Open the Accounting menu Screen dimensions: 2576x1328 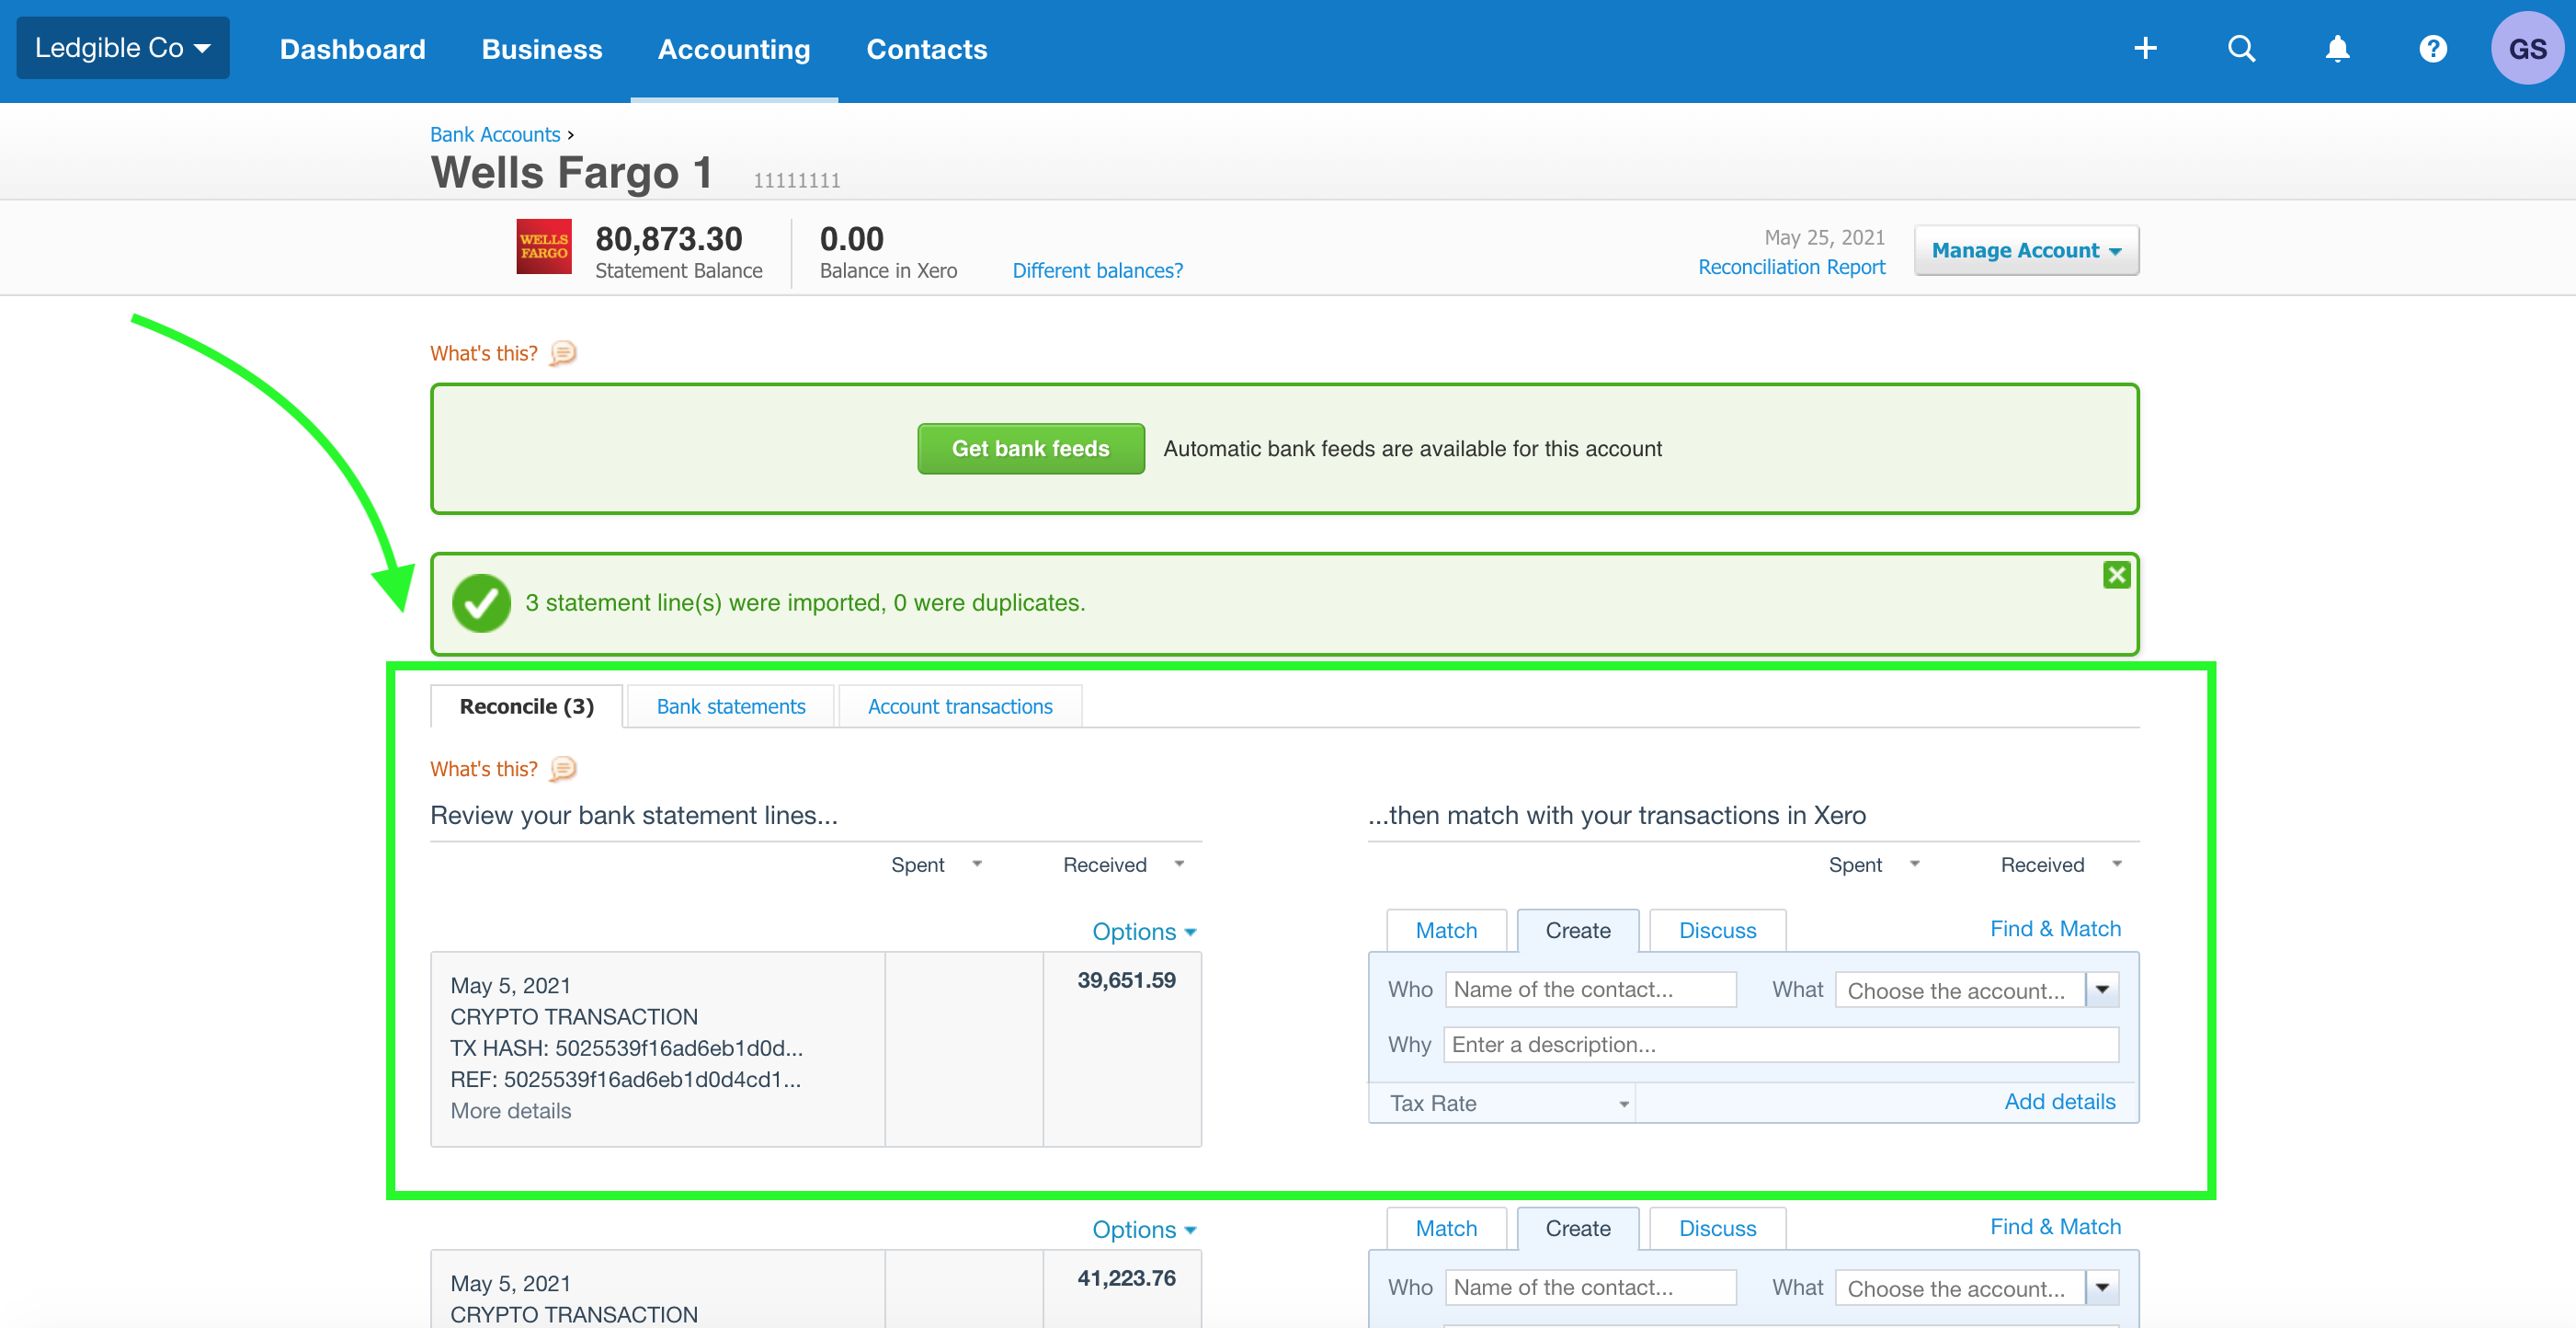tap(734, 49)
